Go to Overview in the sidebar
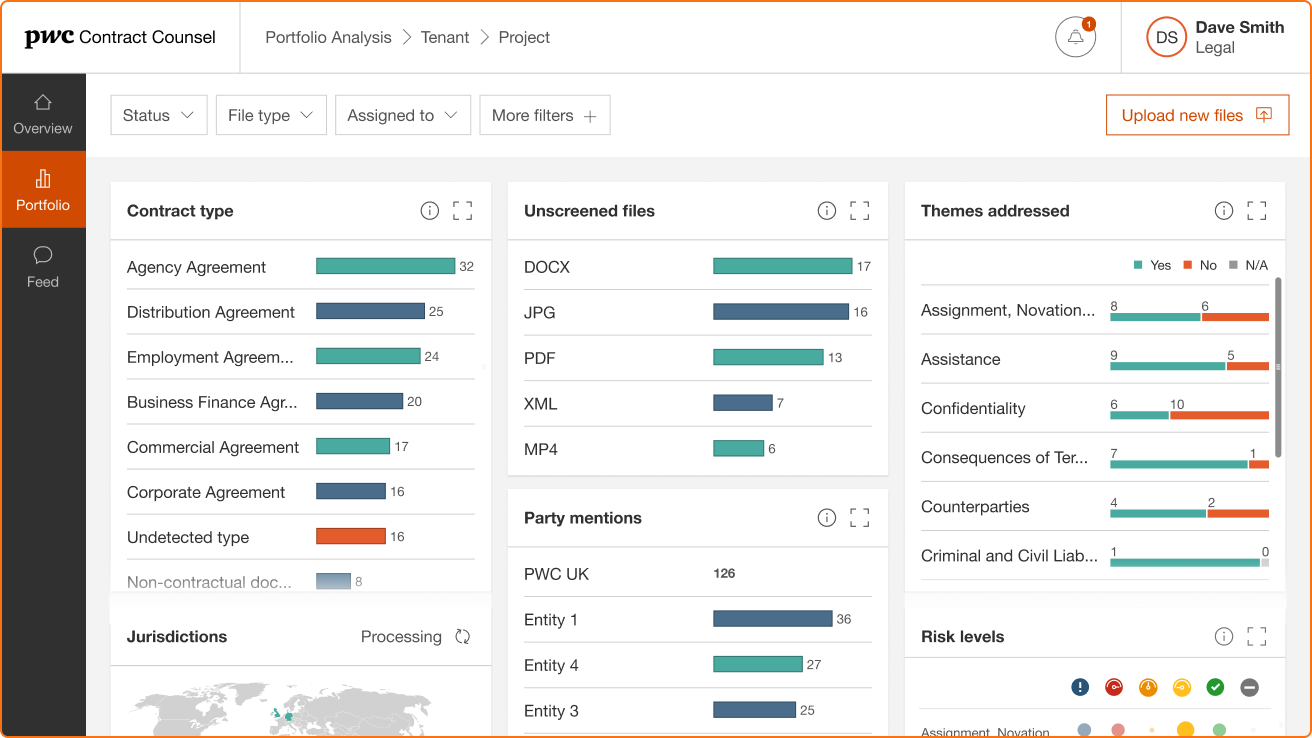The height and width of the screenshot is (738, 1312). tap(43, 114)
